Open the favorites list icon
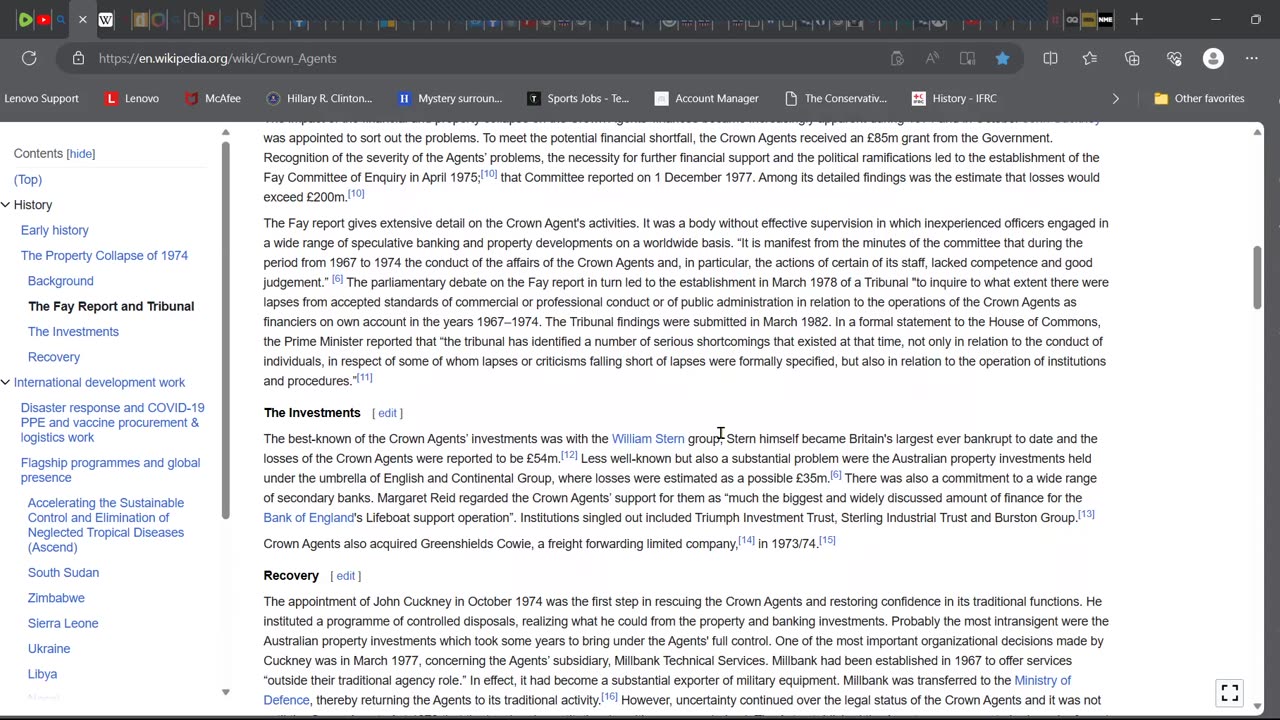This screenshot has width=1280, height=720. pos(1090,58)
